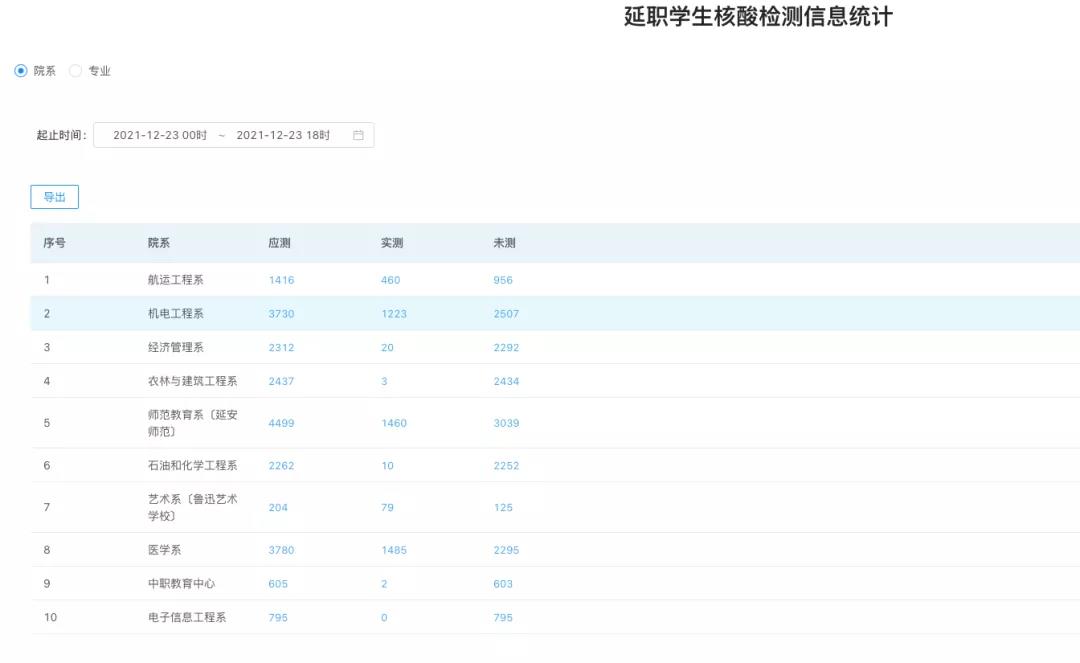
Task: Click end time 2021-12-23 18时 field
Action: pos(283,135)
